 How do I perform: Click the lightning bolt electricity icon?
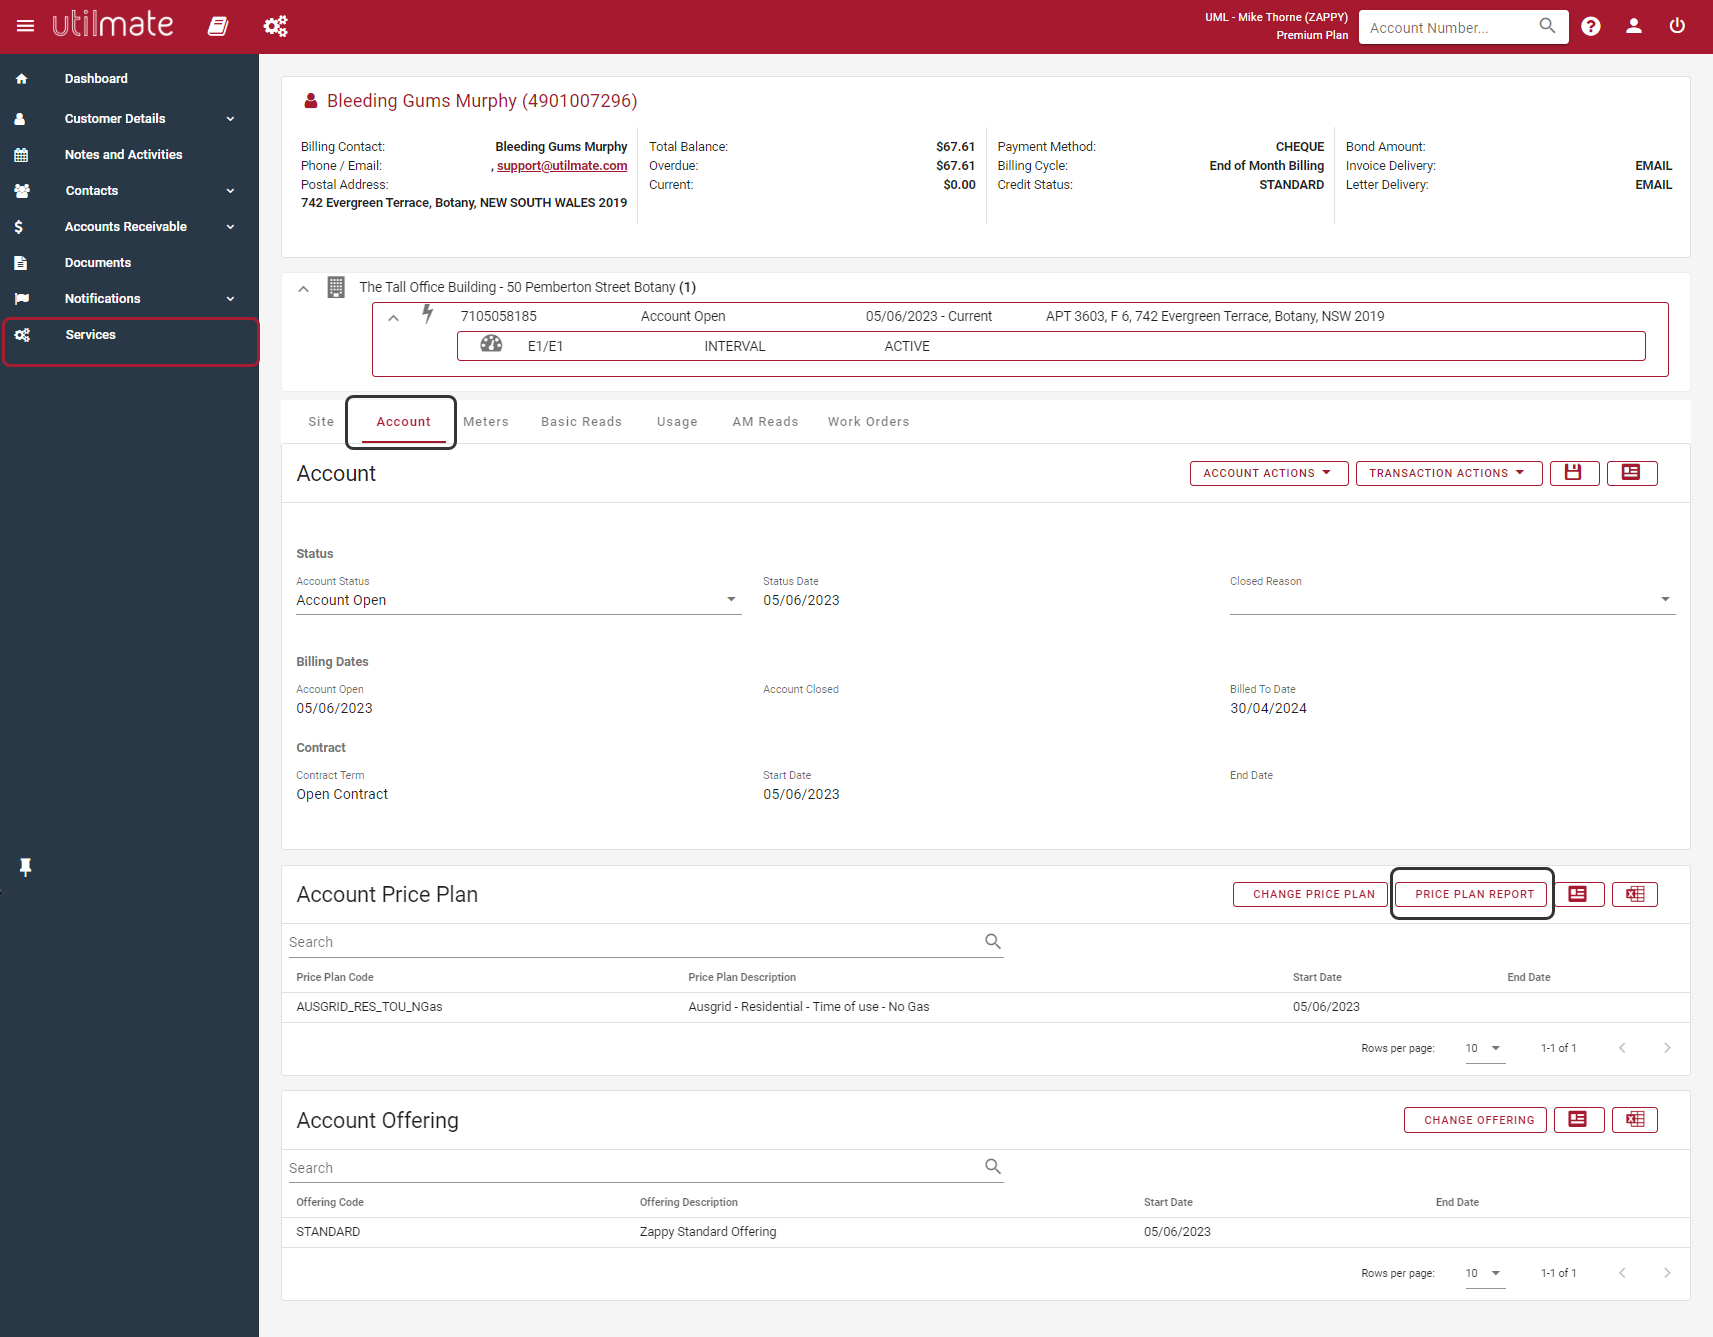point(428,314)
